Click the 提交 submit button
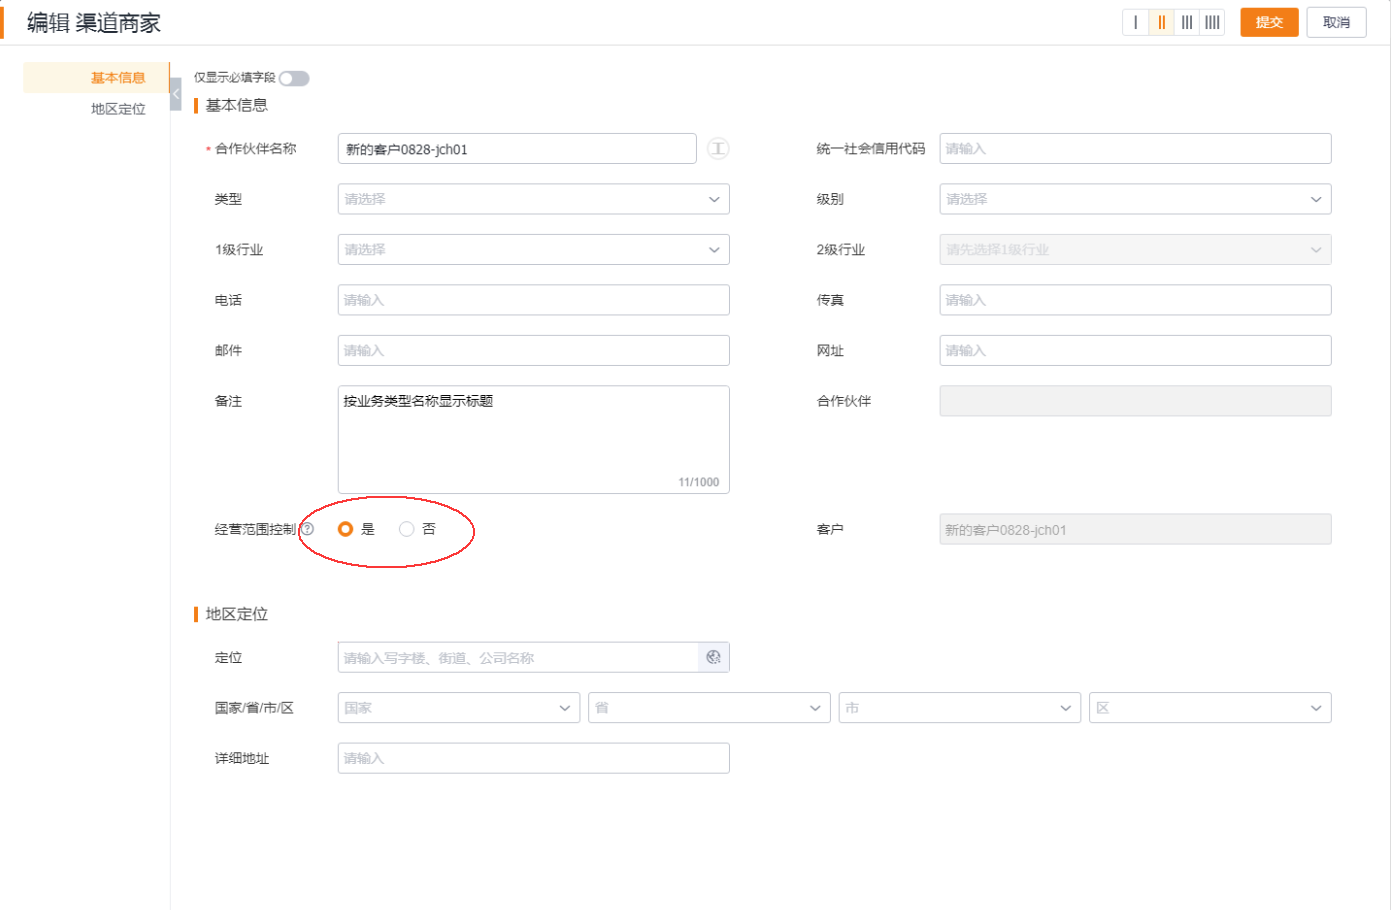1391x910 pixels. (1269, 22)
